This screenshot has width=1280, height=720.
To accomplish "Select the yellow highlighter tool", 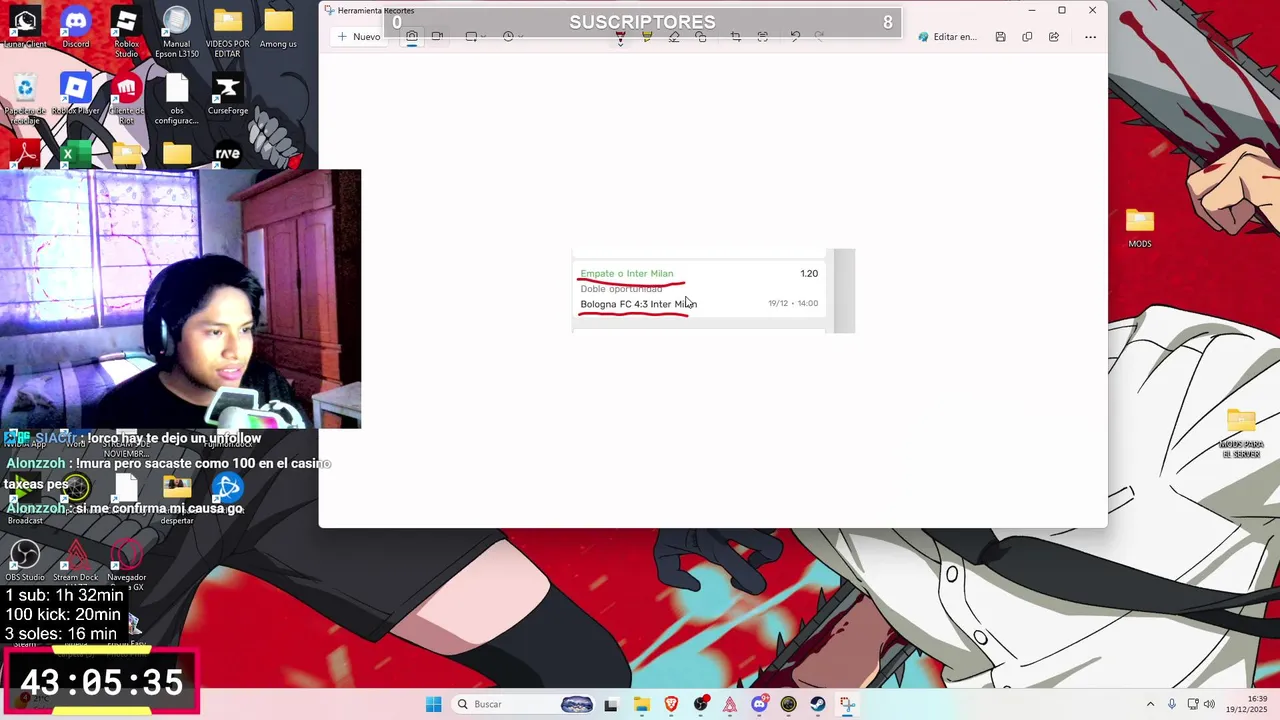I will (x=647, y=38).
